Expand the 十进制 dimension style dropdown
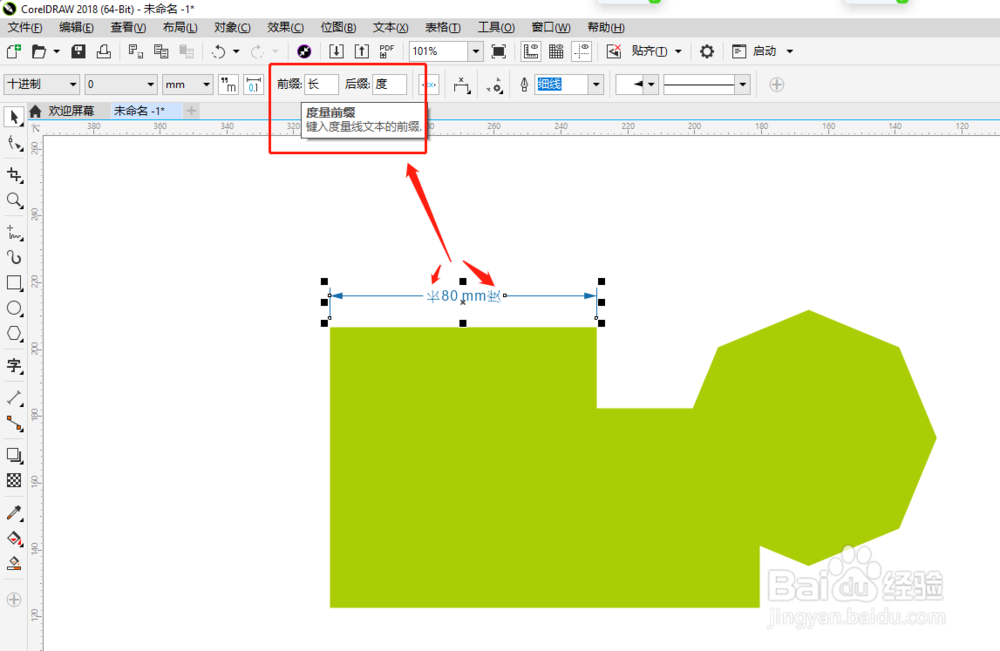Image resolution: width=1000 pixels, height=651 pixels. coord(73,85)
